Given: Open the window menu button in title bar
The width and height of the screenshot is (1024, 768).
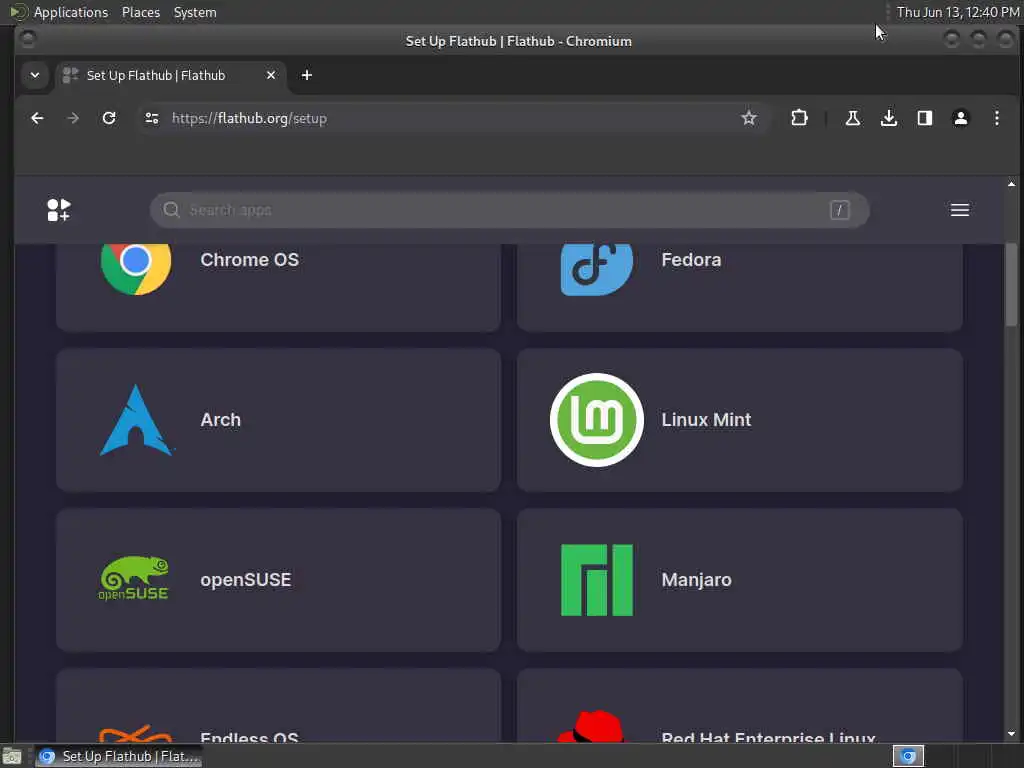Looking at the screenshot, I should click(x=27, y=40).
